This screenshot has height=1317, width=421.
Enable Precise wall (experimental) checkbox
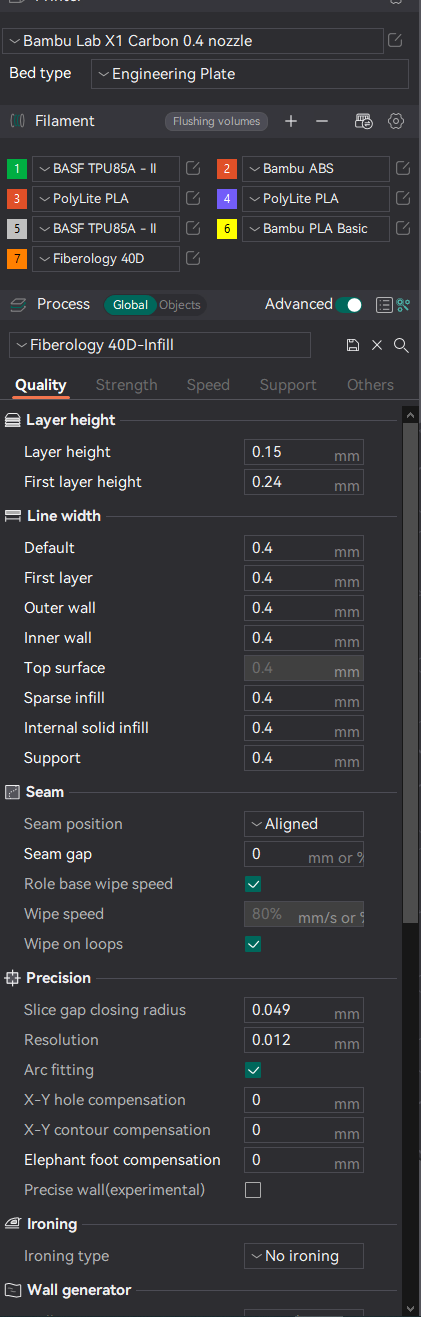253,1190
